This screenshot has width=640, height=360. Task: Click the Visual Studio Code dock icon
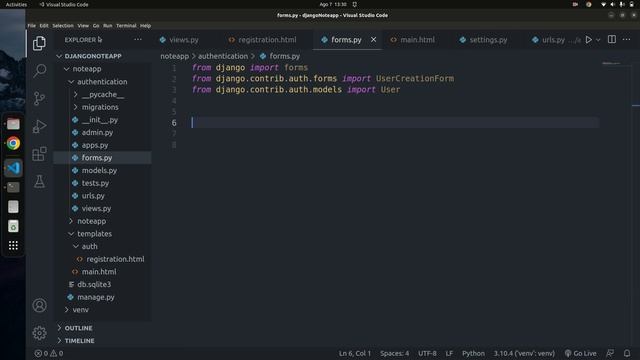[13, 168]
